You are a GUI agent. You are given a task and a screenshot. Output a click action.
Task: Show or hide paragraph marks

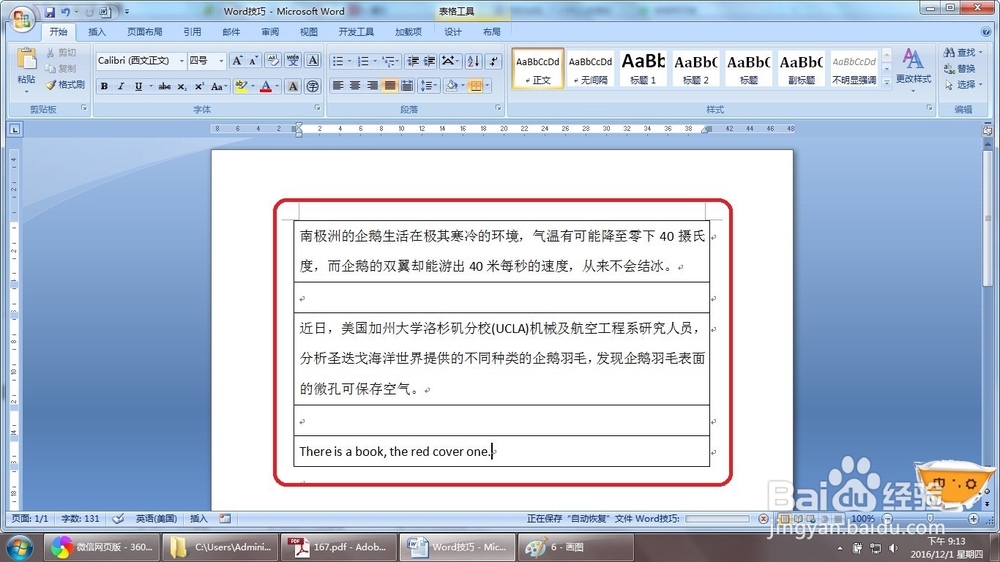(493, 61)
